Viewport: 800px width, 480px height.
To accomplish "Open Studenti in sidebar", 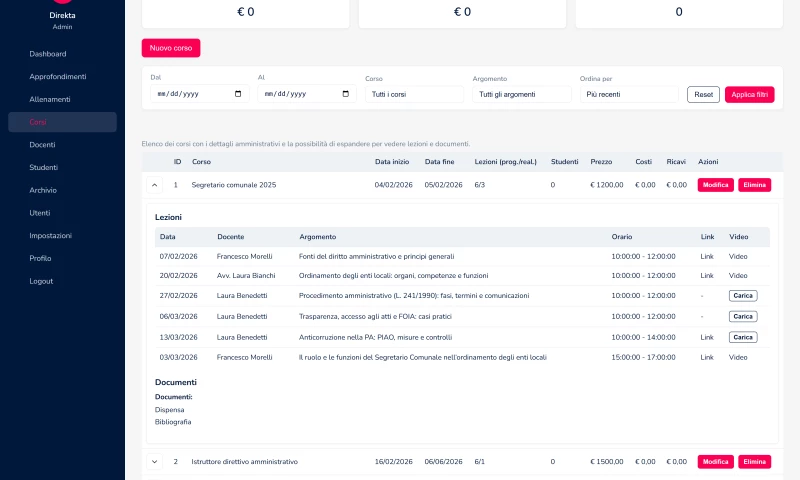I will (x=43, y=167).
